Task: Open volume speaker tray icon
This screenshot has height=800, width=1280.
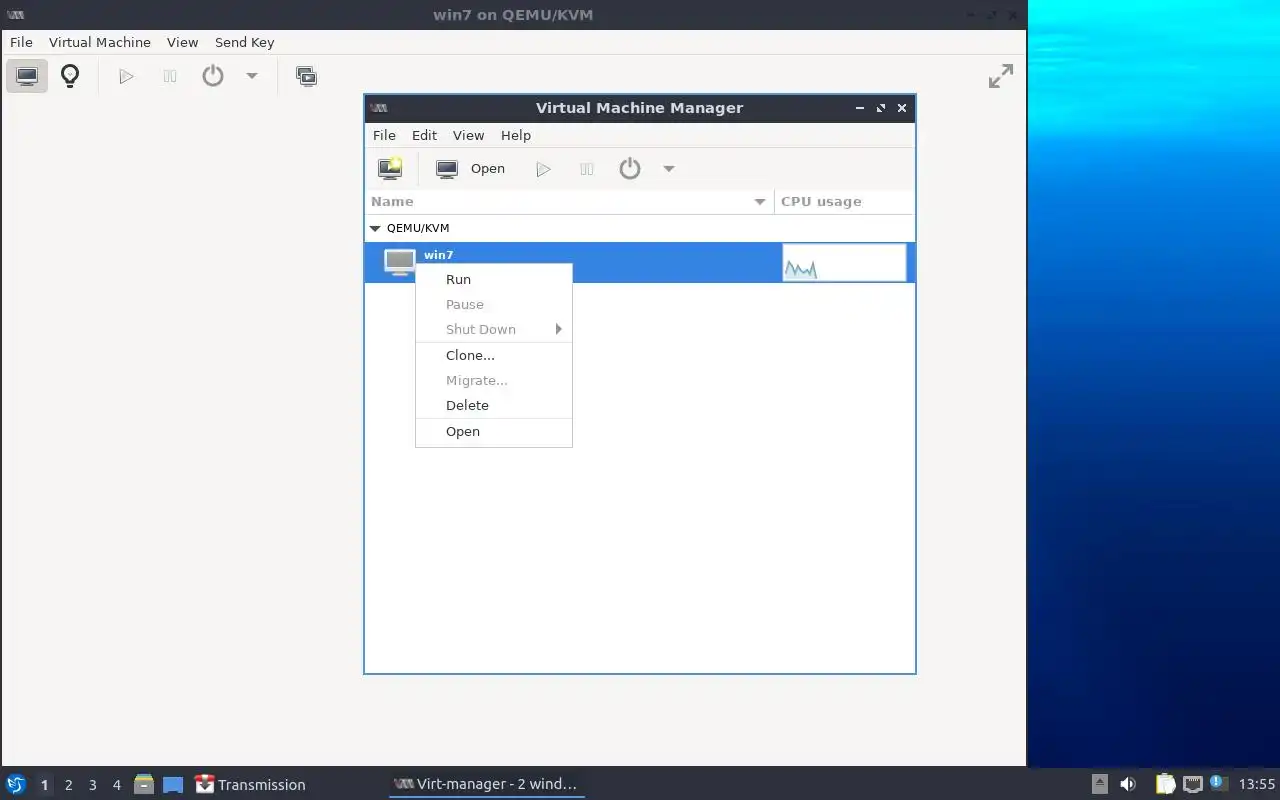Action: (1128, 784)
